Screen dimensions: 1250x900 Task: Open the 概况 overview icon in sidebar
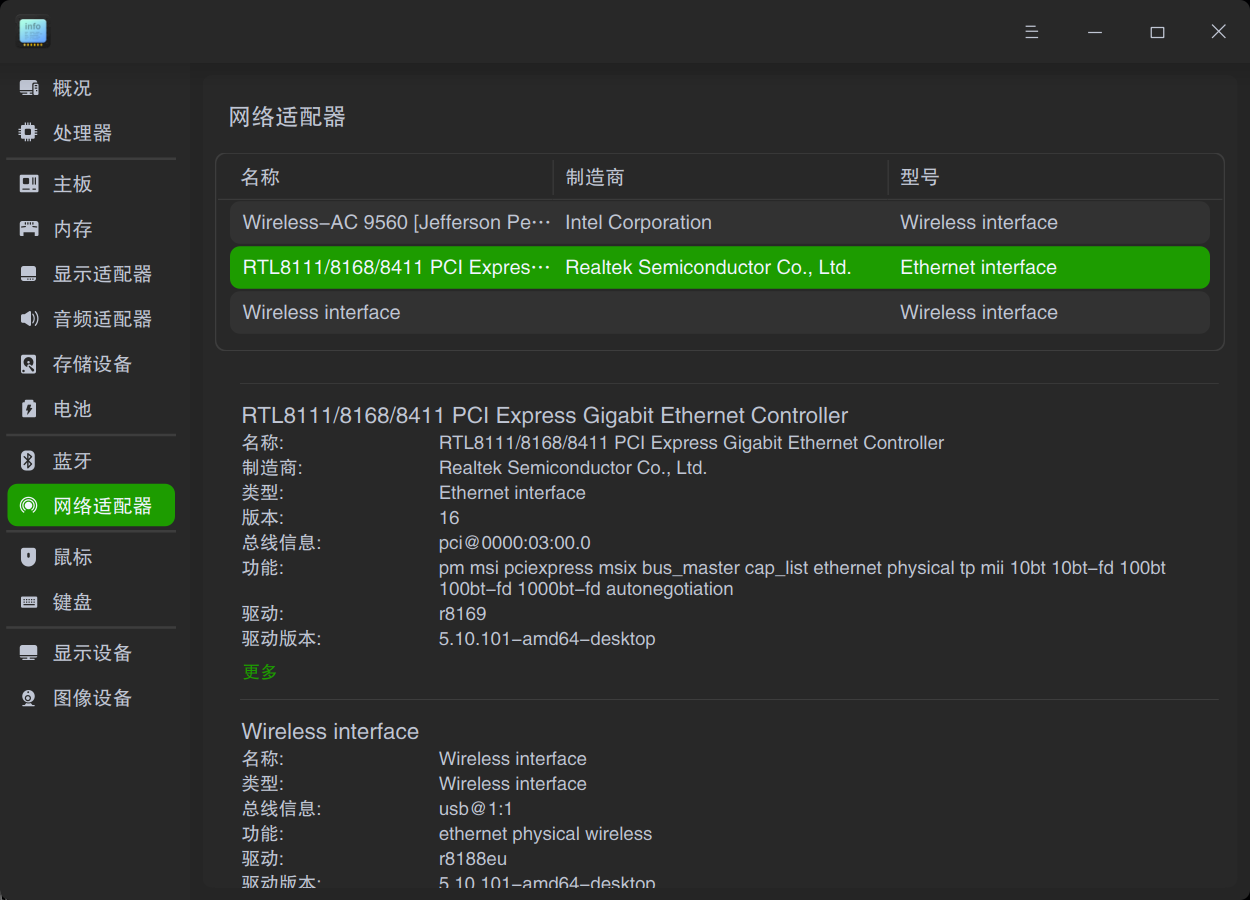click(x=29, y=88)
